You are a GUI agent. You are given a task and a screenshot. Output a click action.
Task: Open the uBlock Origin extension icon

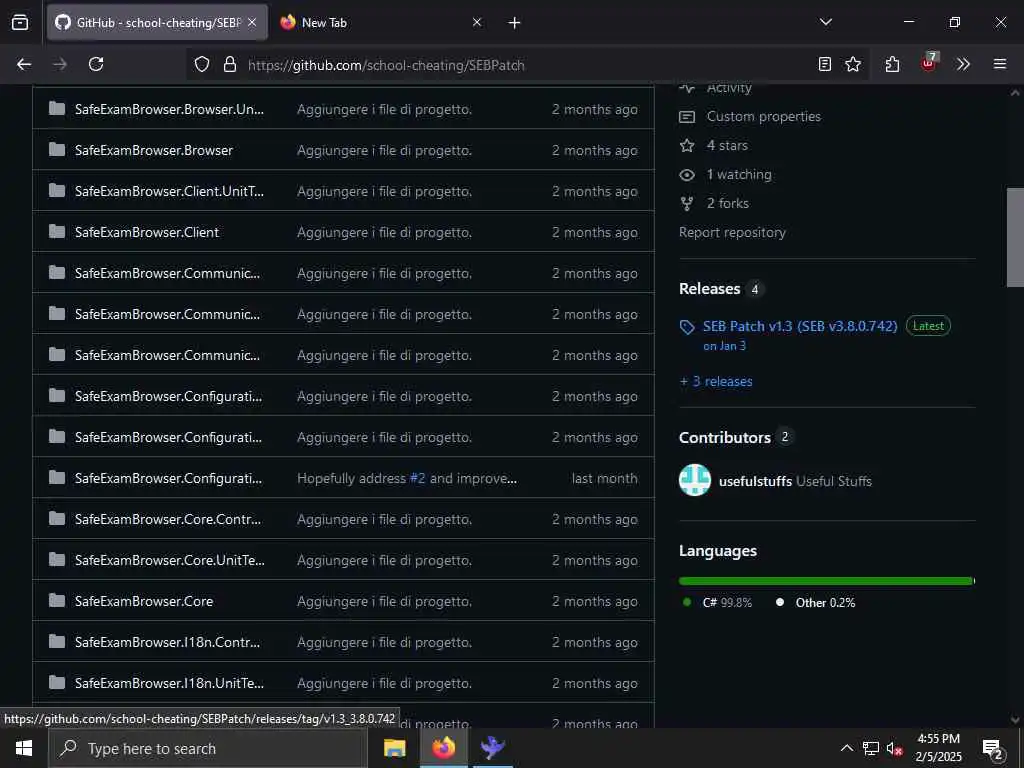pyautogui.click(x=929, y=63)
